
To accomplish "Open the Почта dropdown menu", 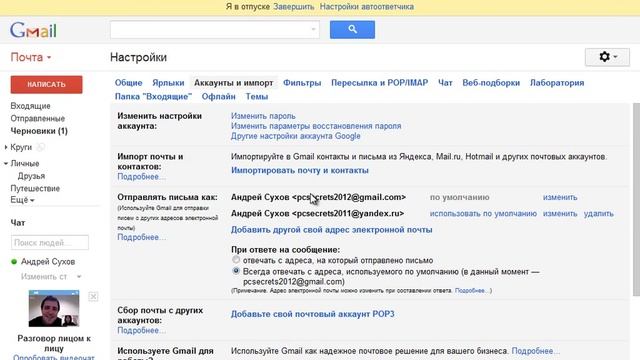I will tap(31, 57).
